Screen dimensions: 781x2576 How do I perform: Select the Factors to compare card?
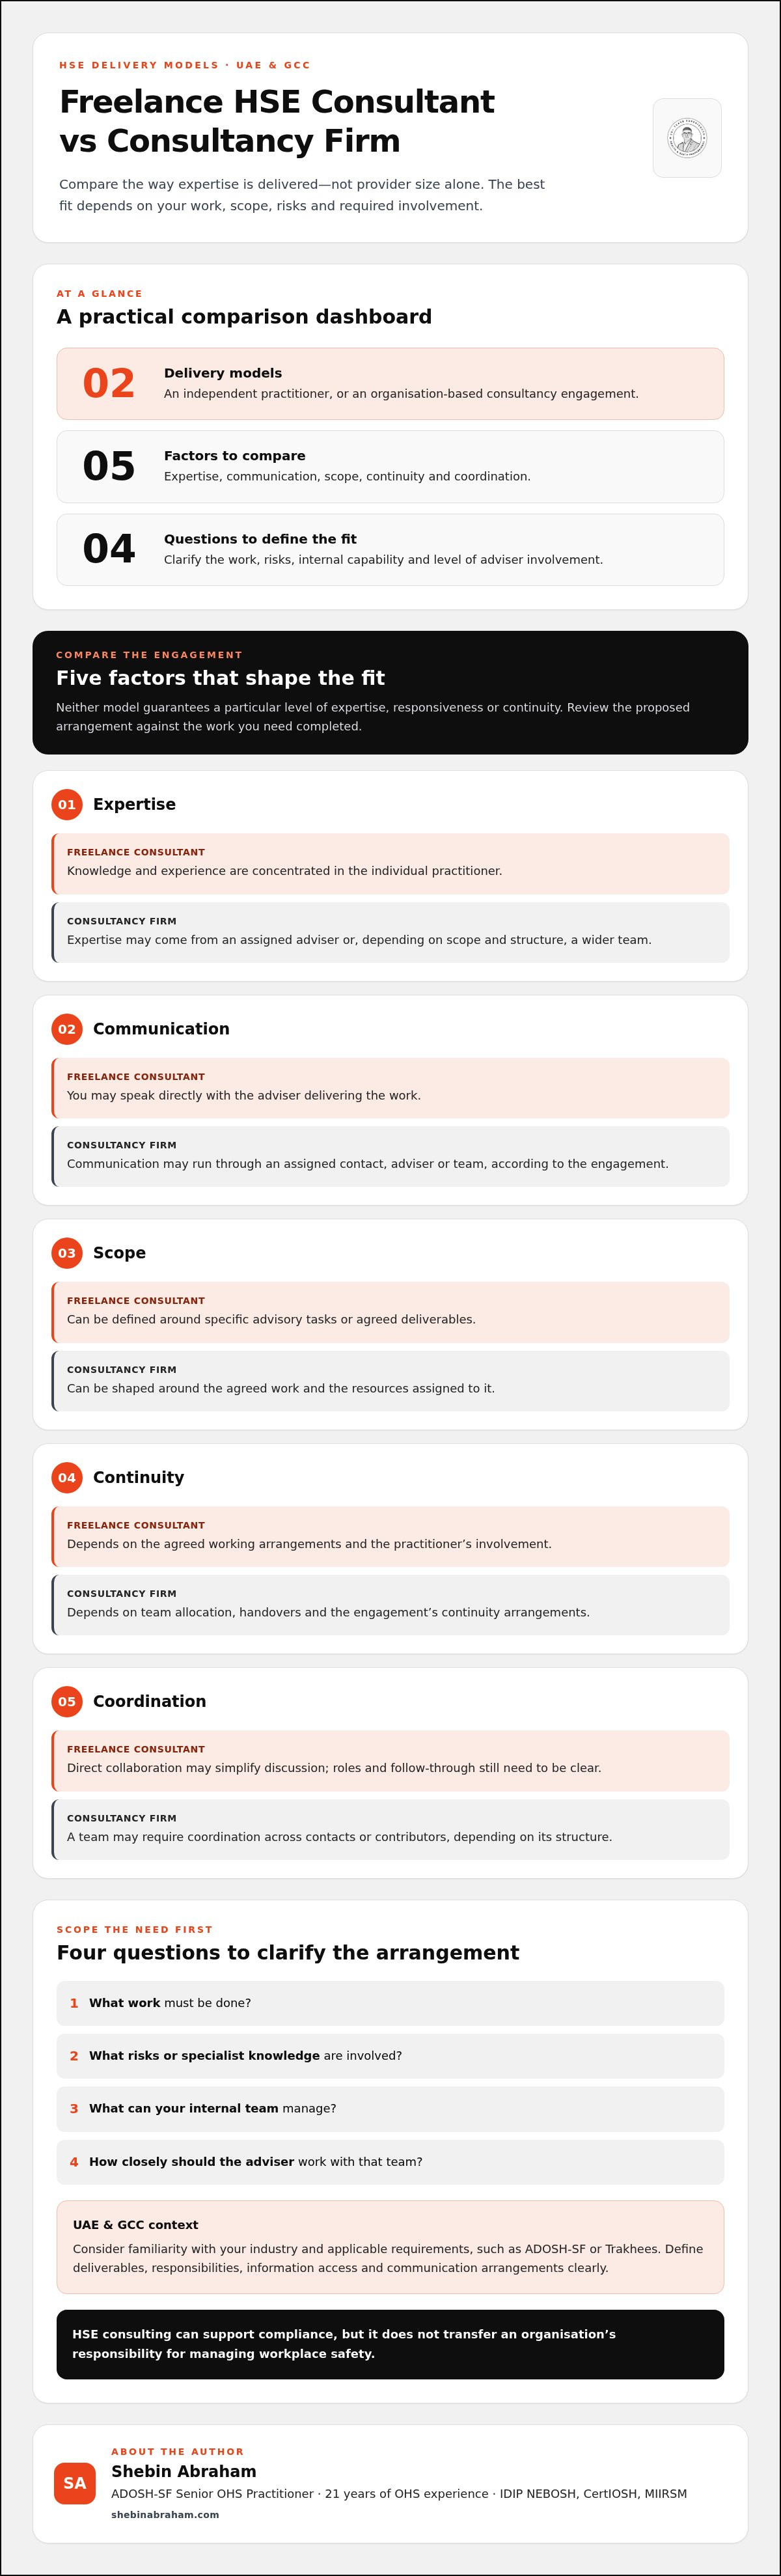pyautogui.click(x=390, y=466)
